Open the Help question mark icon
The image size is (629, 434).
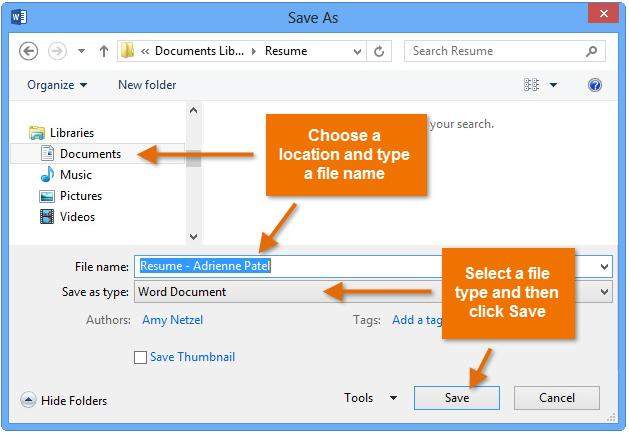[x=595, y=85]
